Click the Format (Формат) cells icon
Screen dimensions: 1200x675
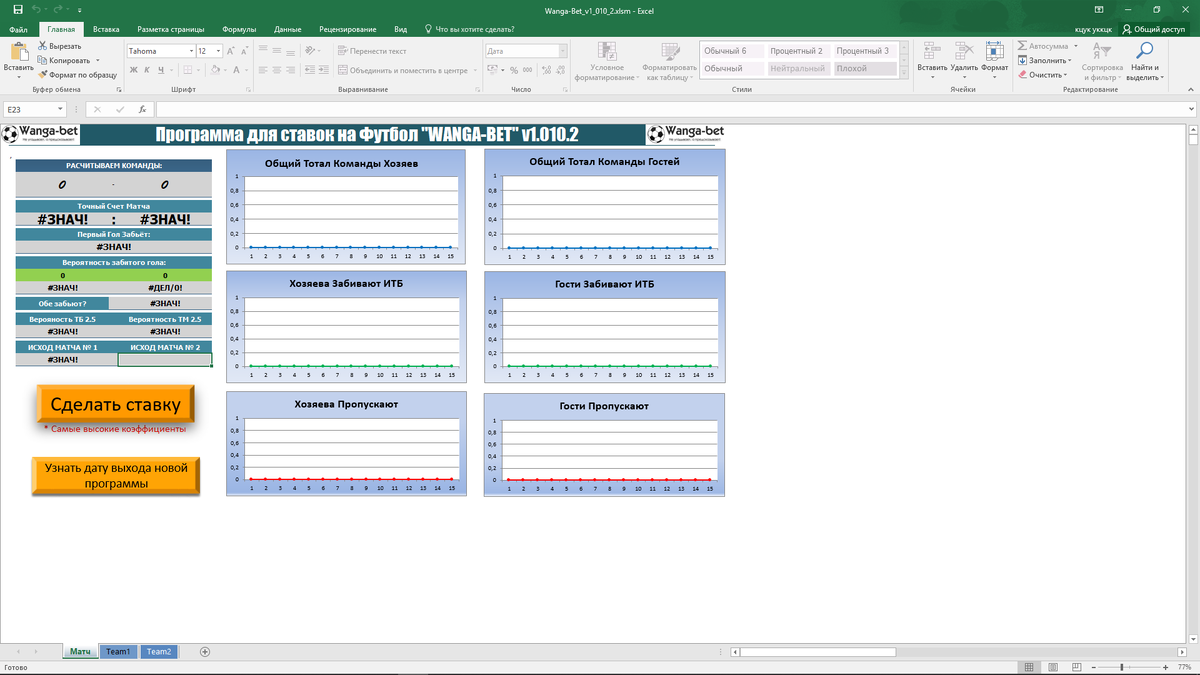995,60
